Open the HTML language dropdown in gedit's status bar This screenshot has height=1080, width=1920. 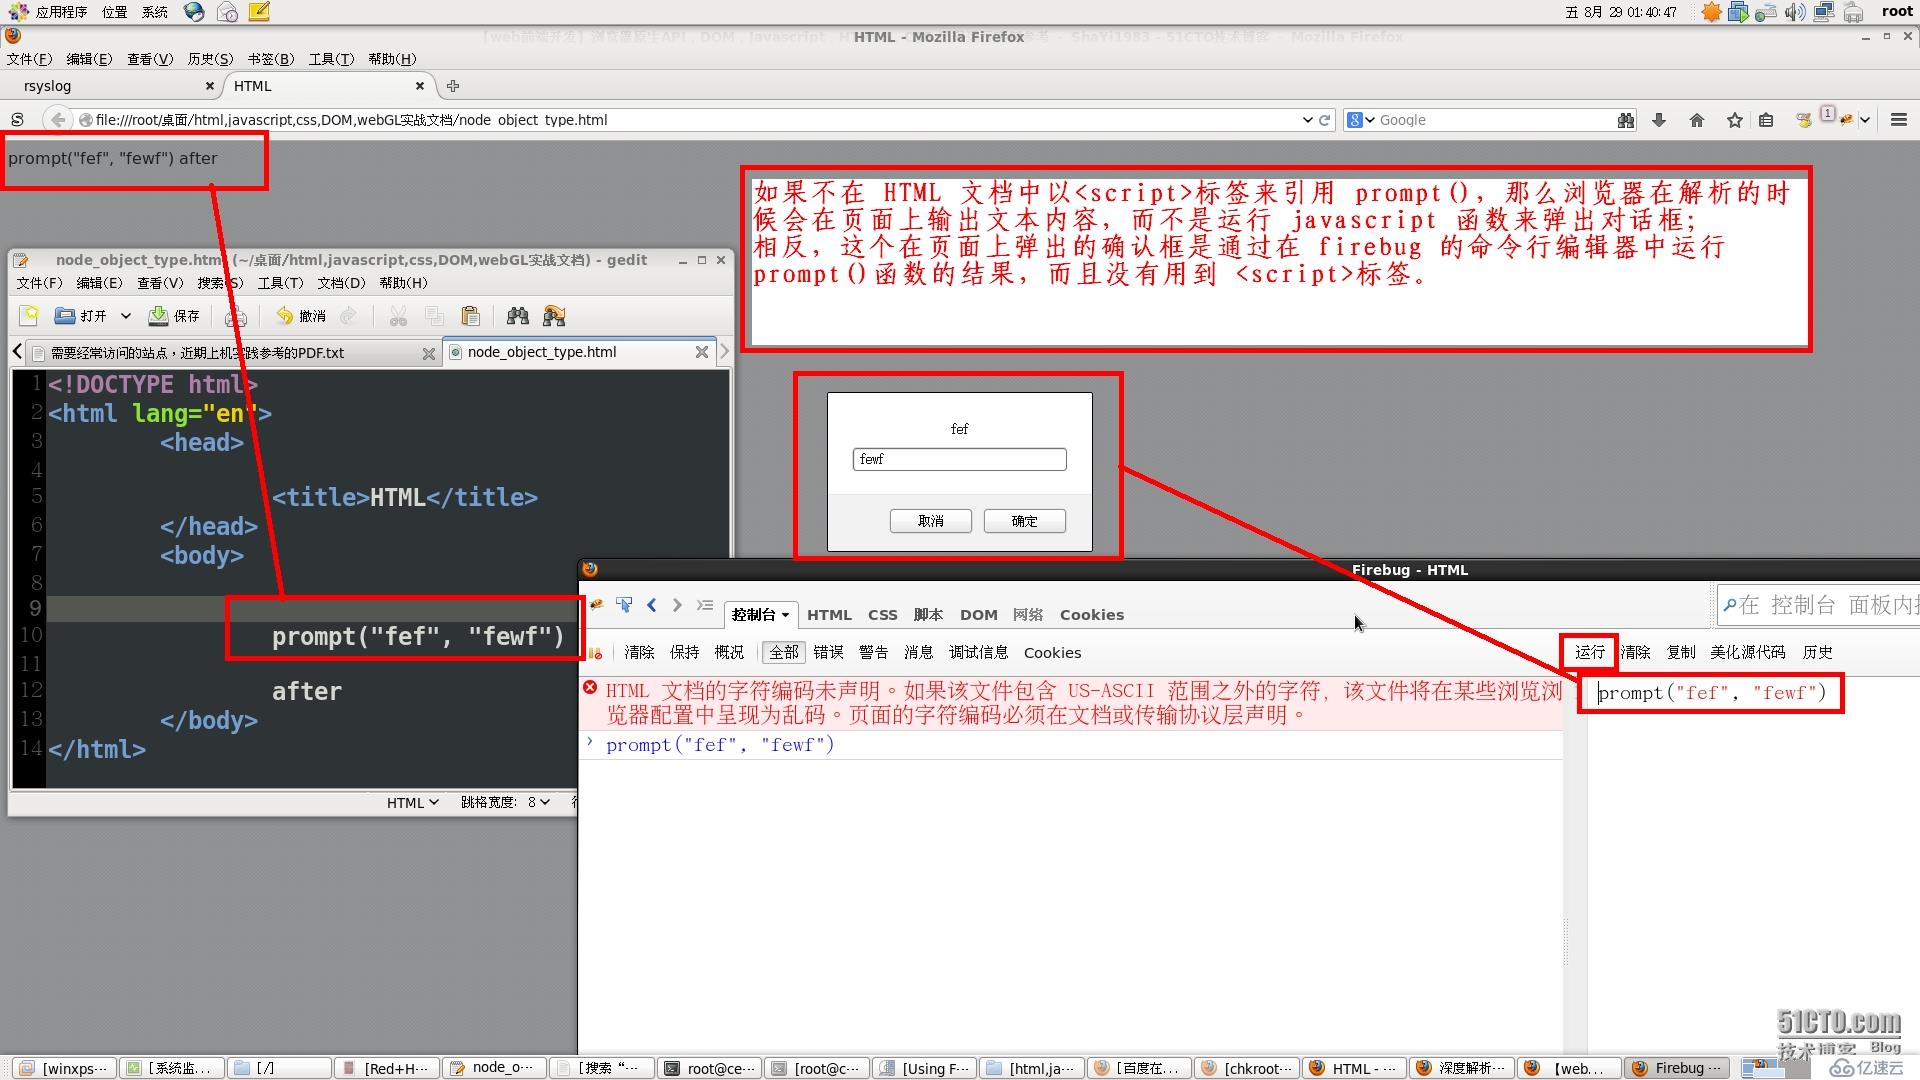[412, 802]
